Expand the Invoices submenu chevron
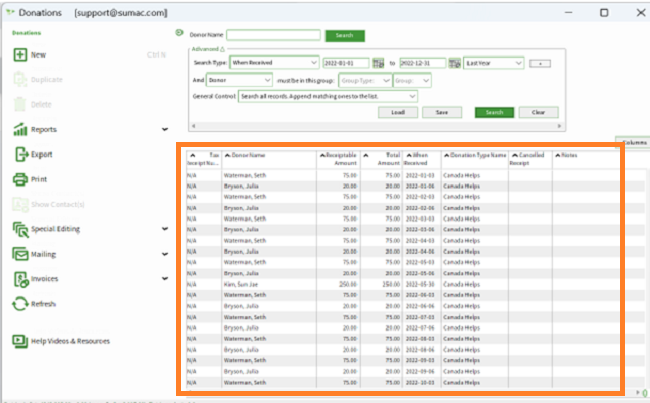650x403 pixels. tap(165, 279)
